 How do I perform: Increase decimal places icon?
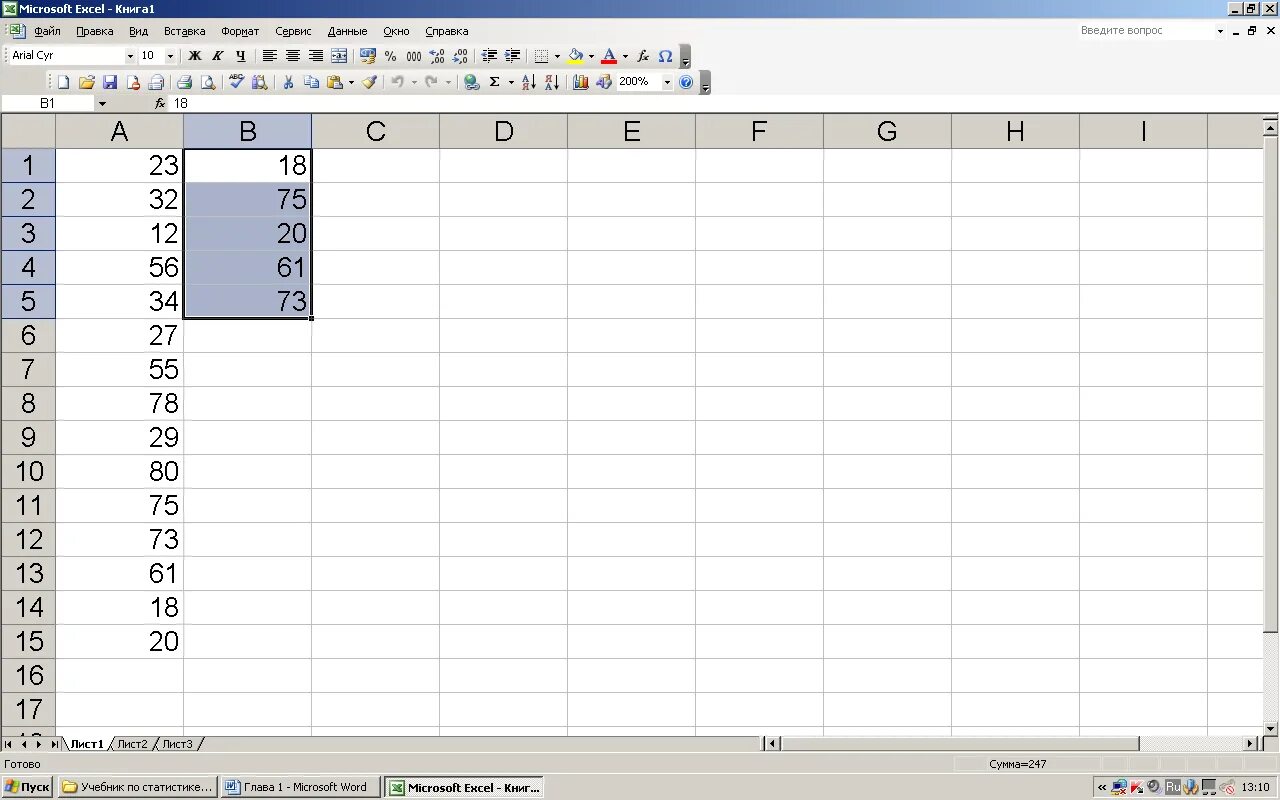(x=436, y=56)
